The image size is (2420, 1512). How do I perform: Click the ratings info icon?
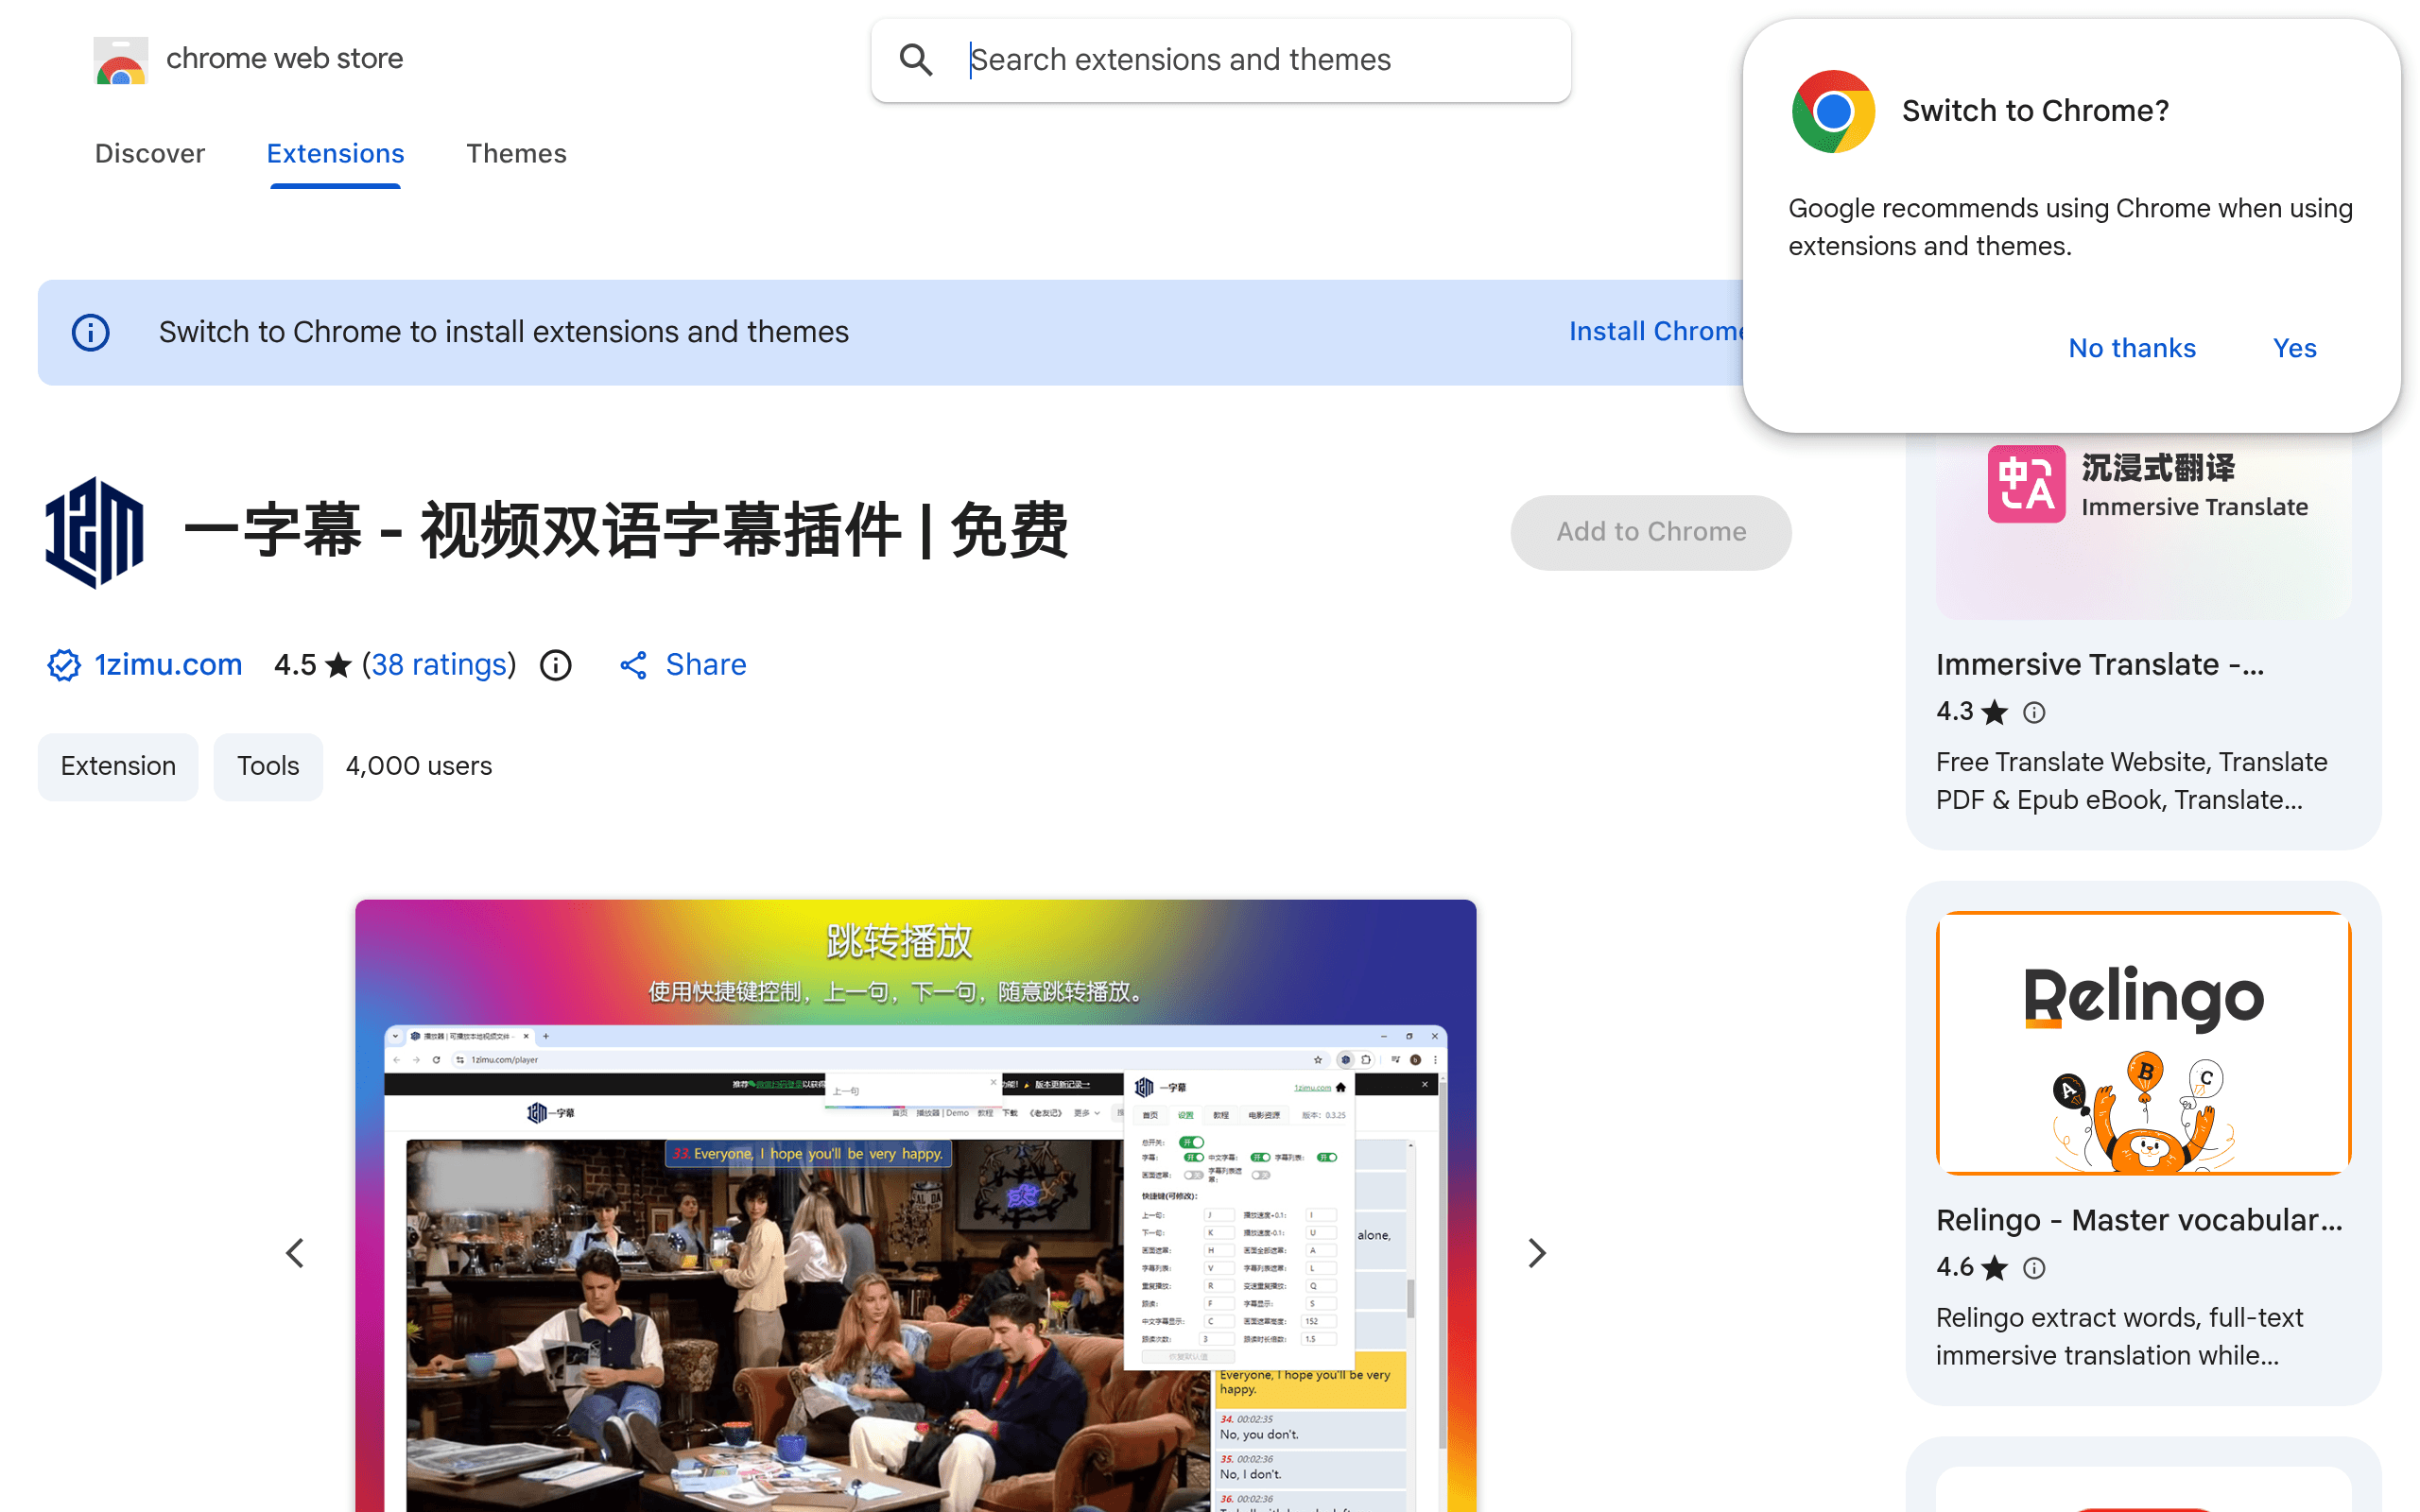point(556,665)
